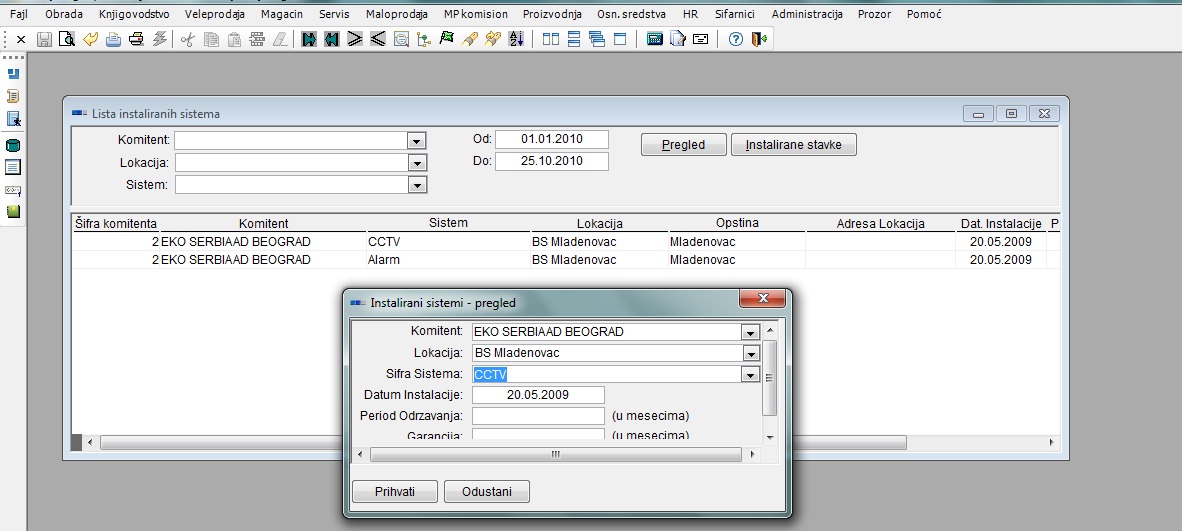Click the green notebook icon in the sidebar
The width and height of the screenshot is (1182, 531).
coord(14,211)
